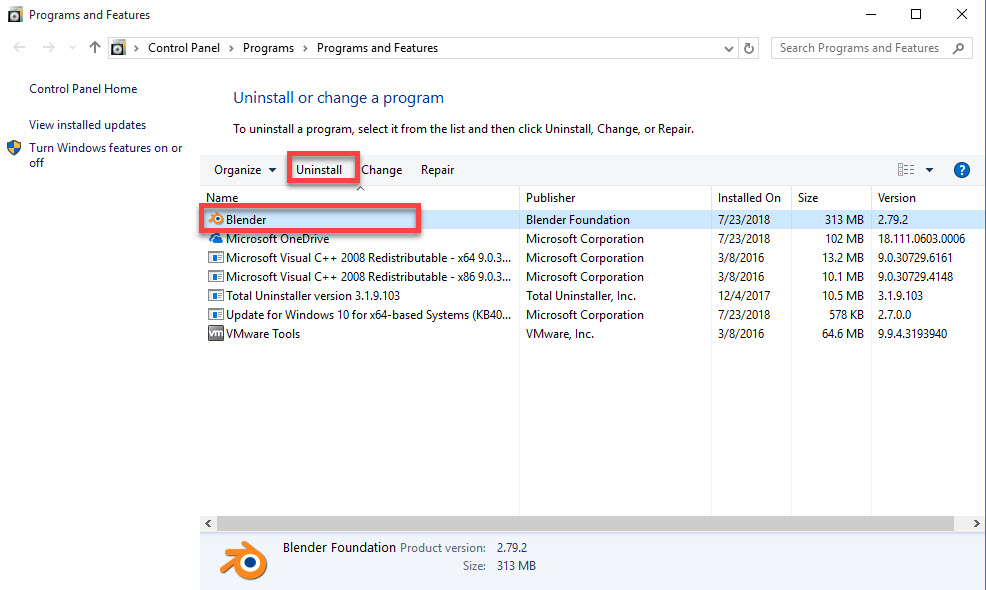Click Repair in the toolbar
Image resolution: width=986 pixels, height=590 pixels.
[x=437, y=170]
